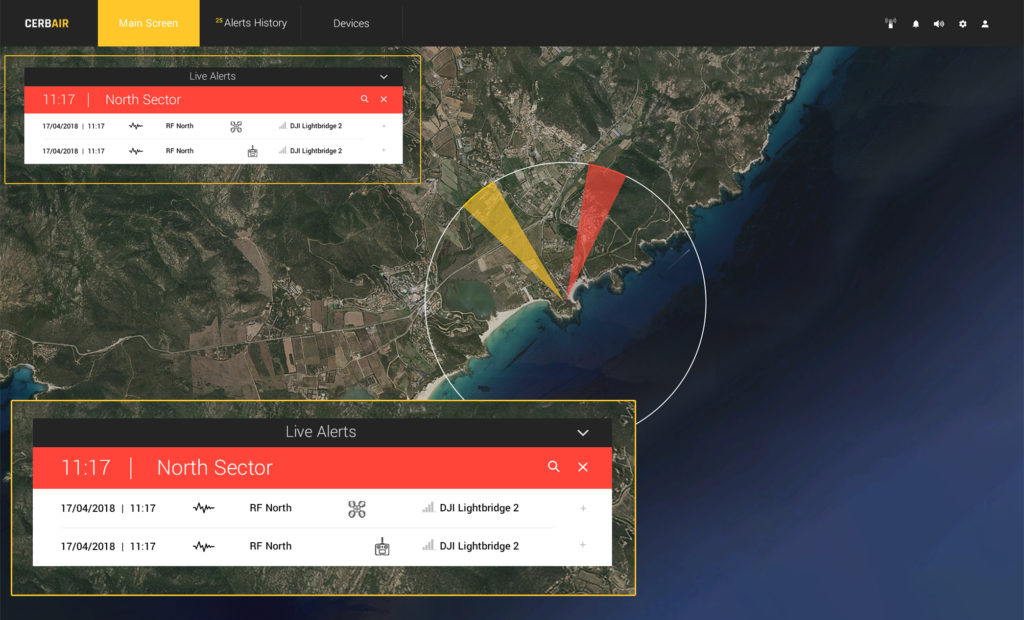The width and height of the screenshot is (1024, 620).
Task: Search the North Sector alert in small panel
Action: pos(364,99)
